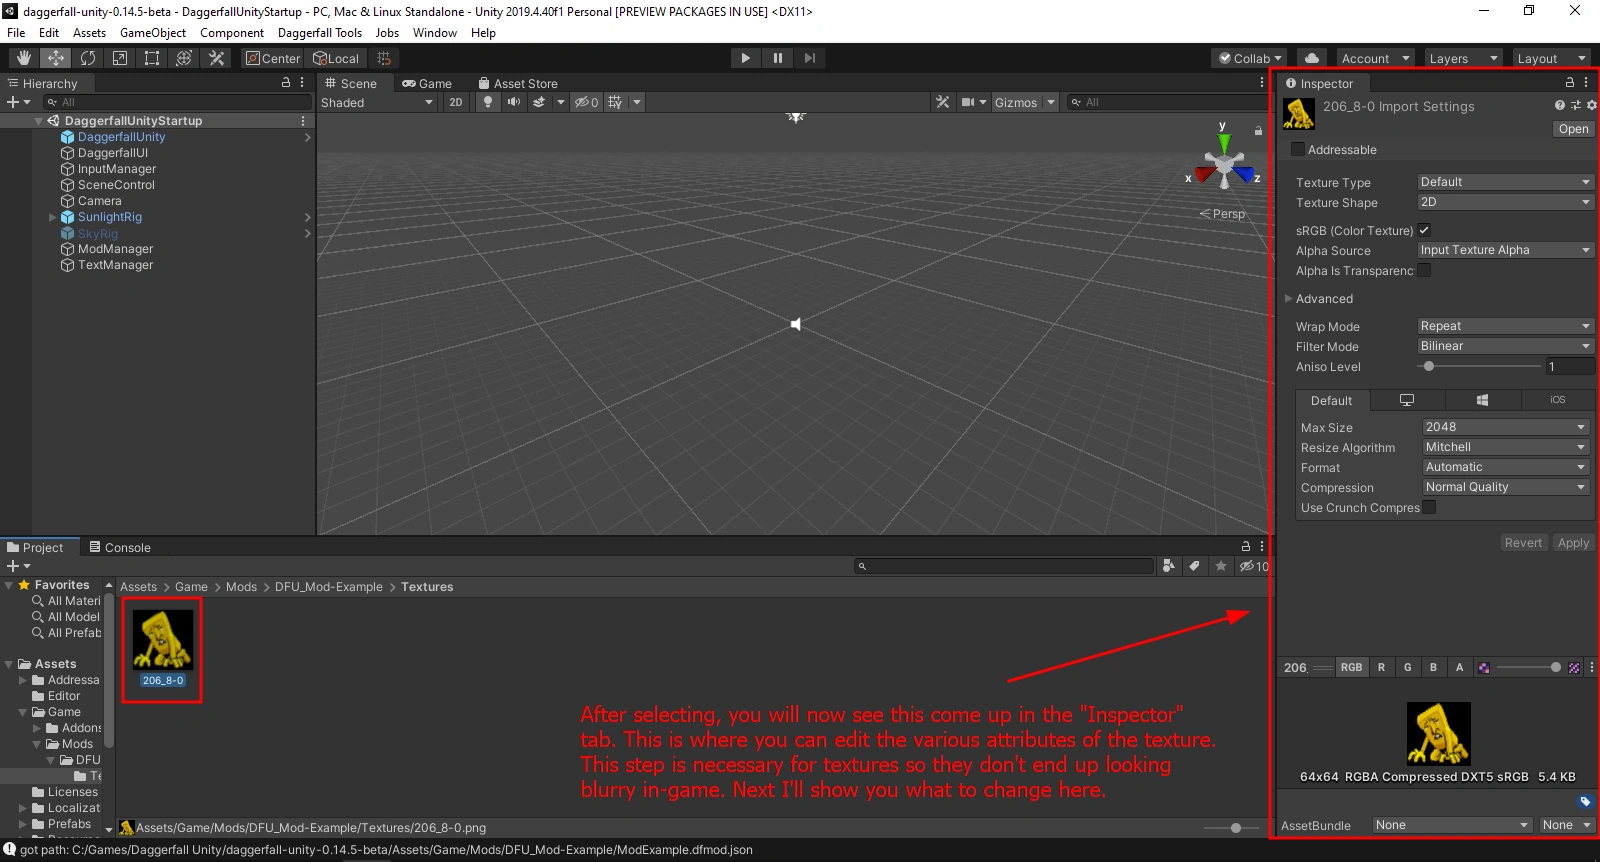Image resolution: width=1600 pixels, height=862 pixels.
Task: Adjust the Project icon size slider
Action: (x=1236, y=828)
